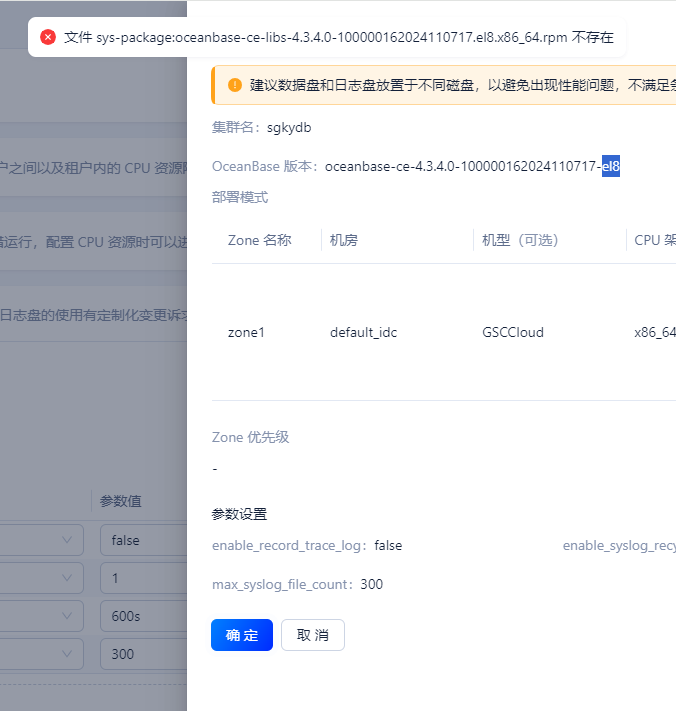Click the false value after enable_record_trace_log
Viewport: 676px width, 711px height.
(388, 545)
